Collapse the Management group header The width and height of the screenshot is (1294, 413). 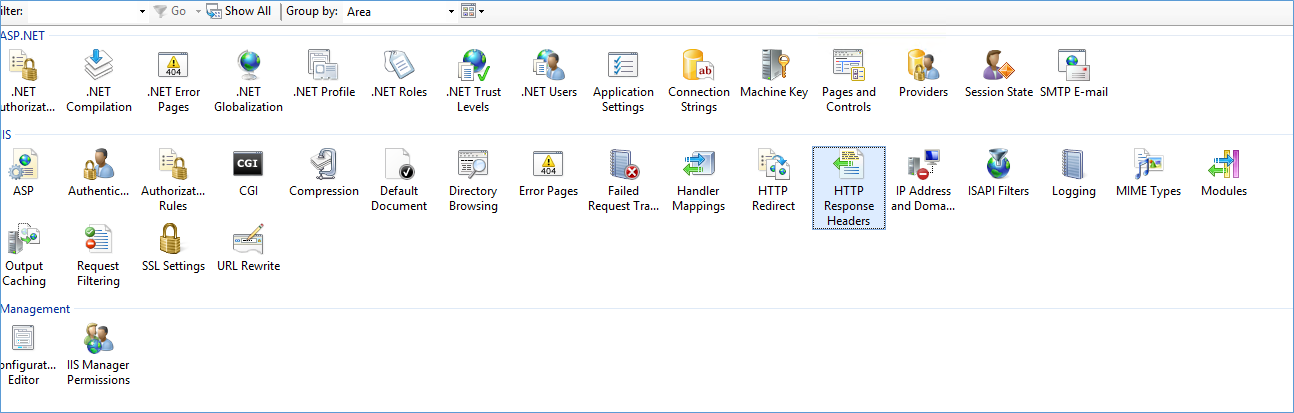[x=35, y=309]
